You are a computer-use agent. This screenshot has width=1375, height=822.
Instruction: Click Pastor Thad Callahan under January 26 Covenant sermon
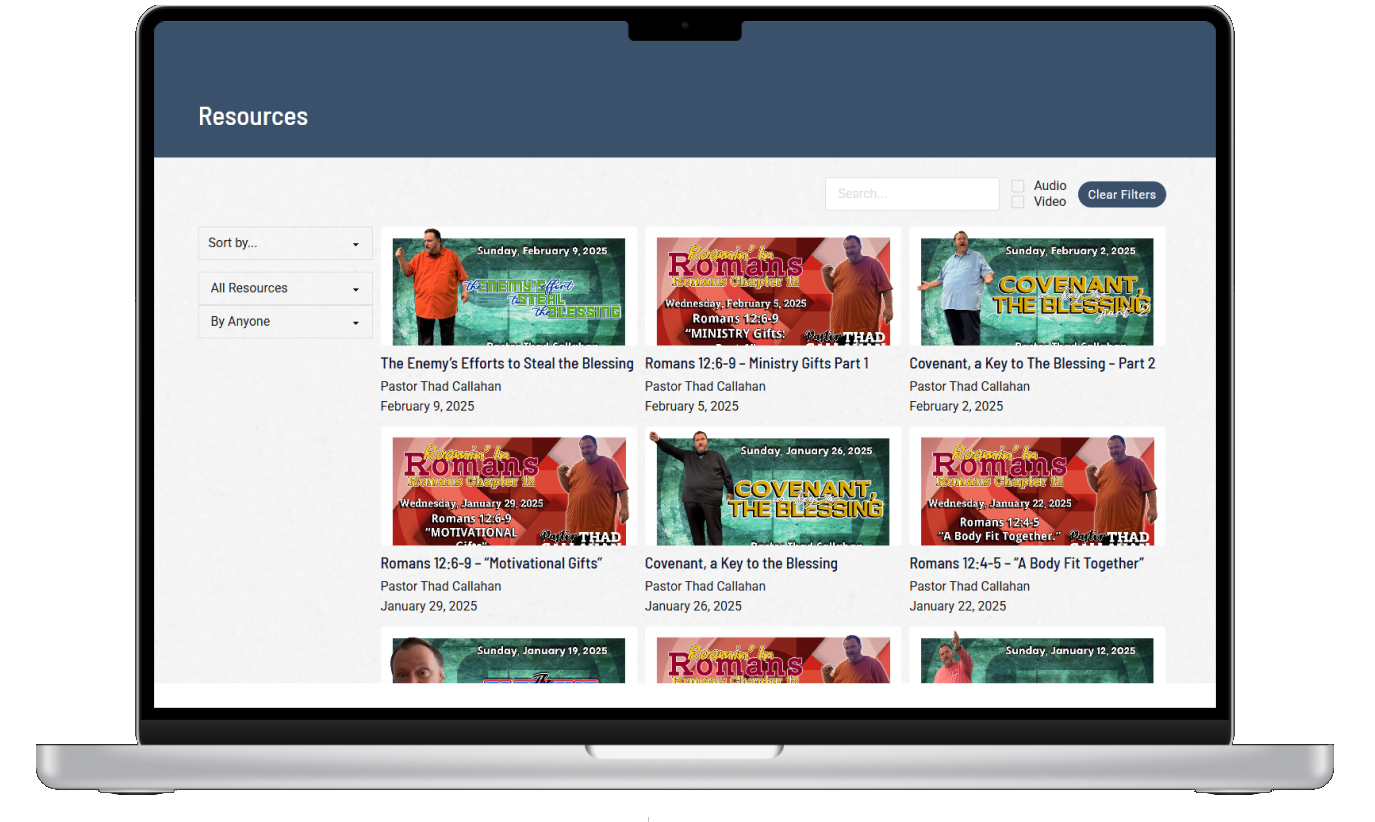tap(705, 587)
